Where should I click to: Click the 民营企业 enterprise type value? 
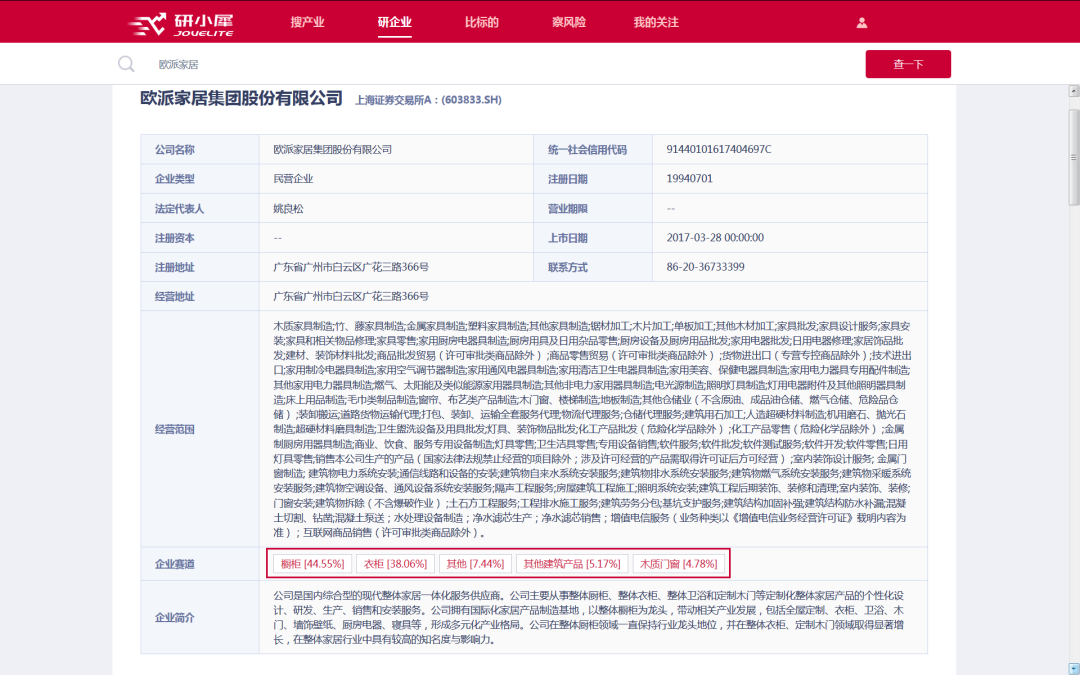[293, 179]
